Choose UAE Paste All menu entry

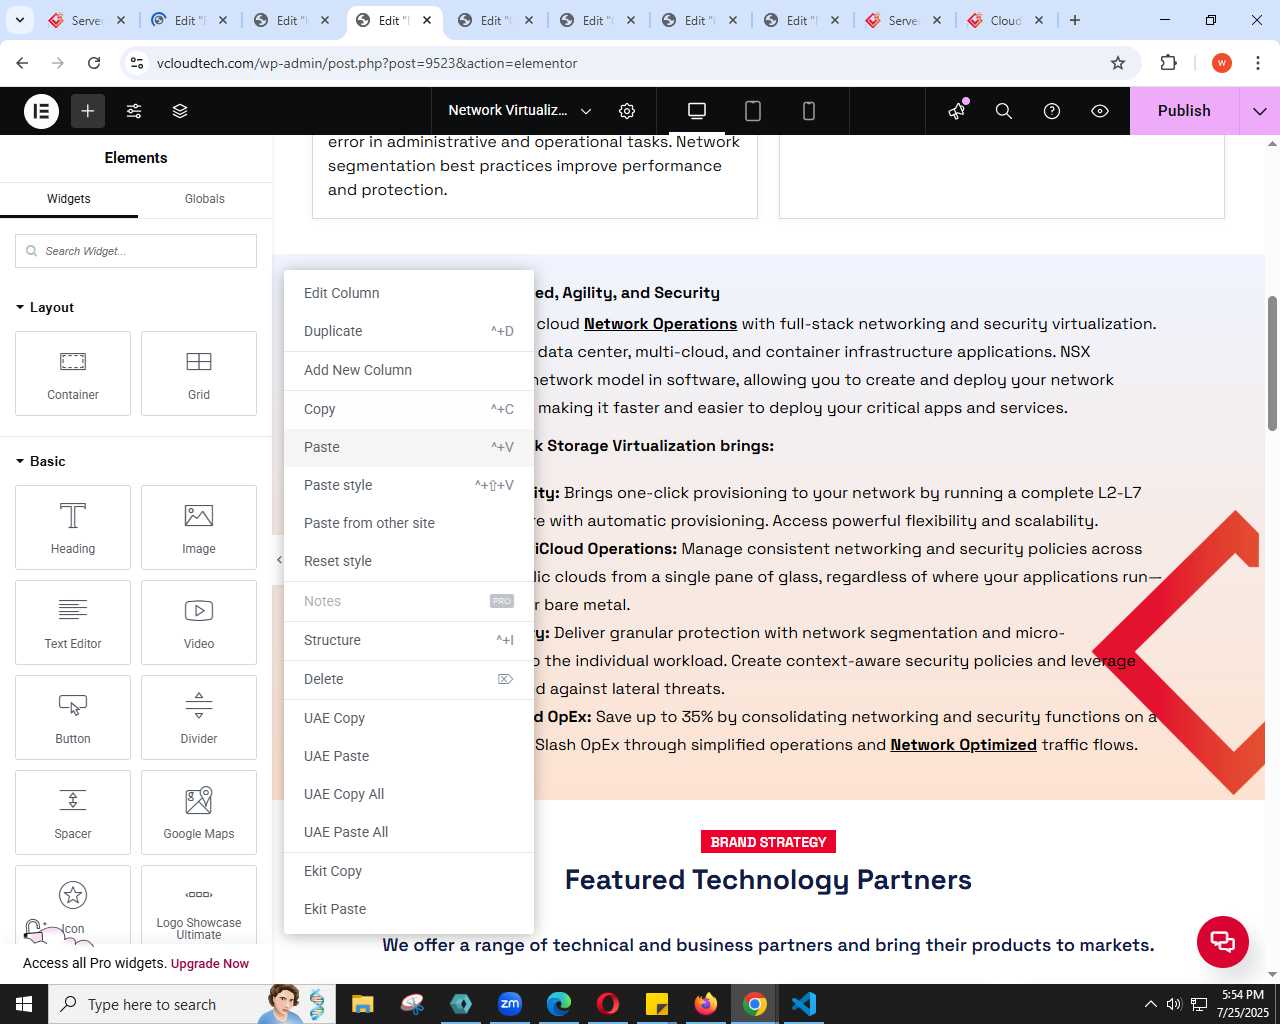409,832
